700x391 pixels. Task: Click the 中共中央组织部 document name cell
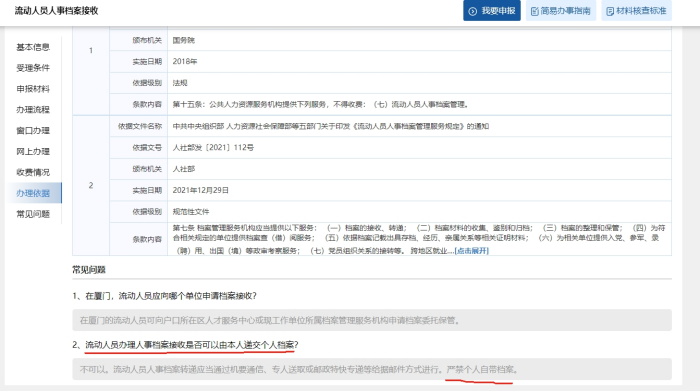click(x=419, y=126)
